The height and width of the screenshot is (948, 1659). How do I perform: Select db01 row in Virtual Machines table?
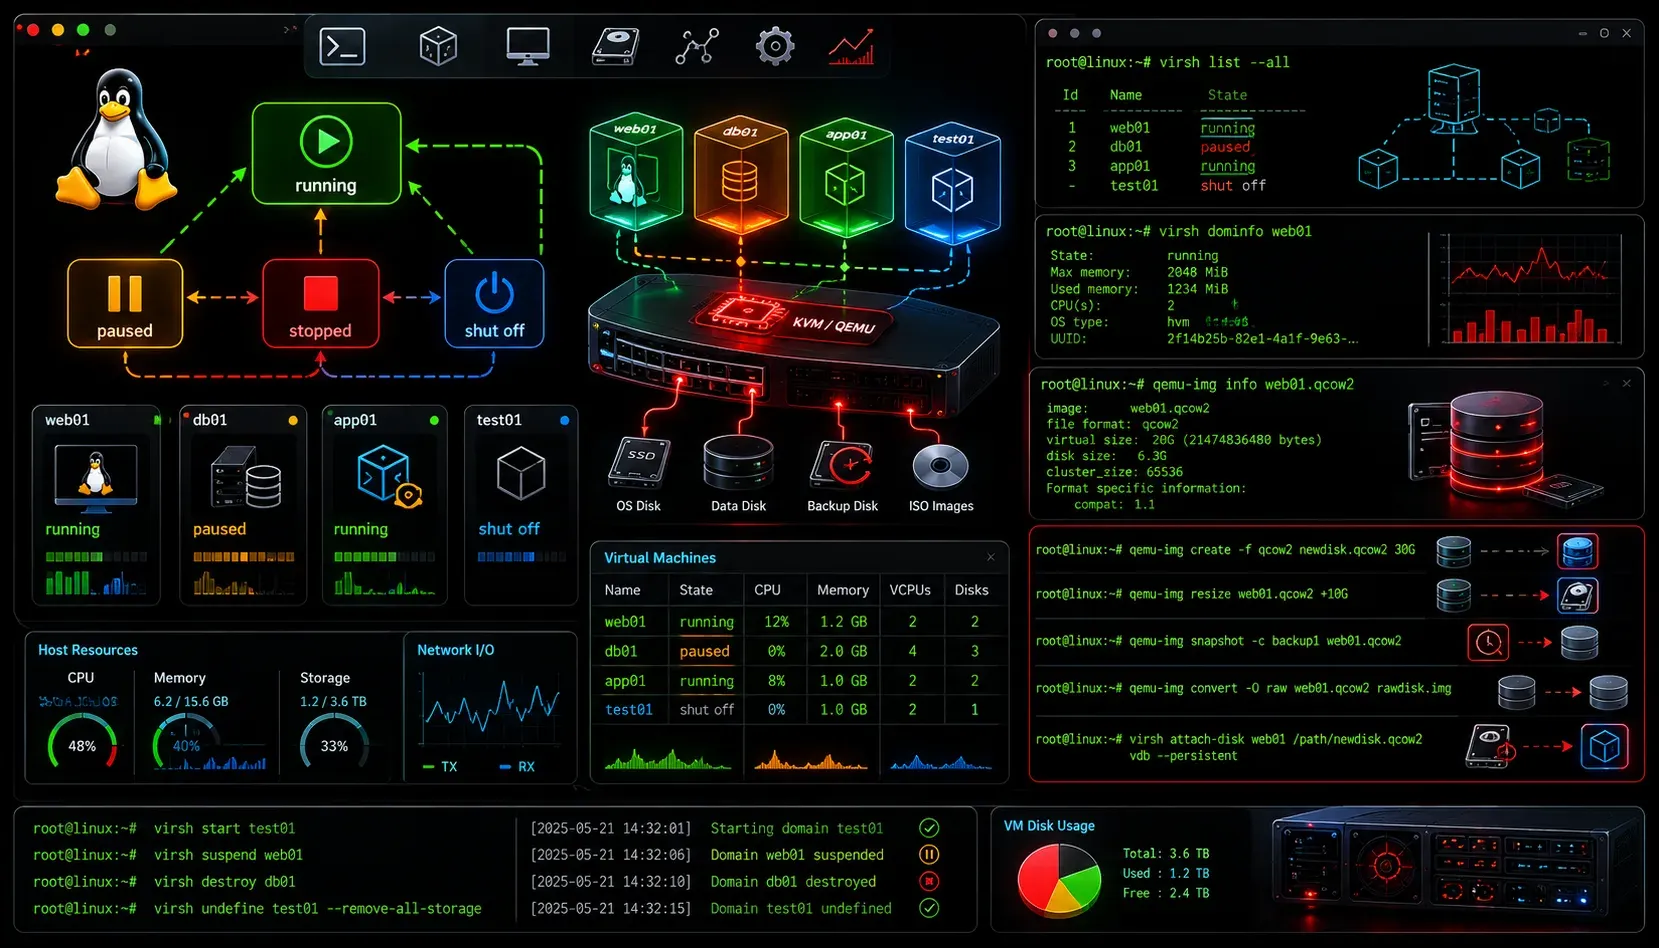[799, 651]
